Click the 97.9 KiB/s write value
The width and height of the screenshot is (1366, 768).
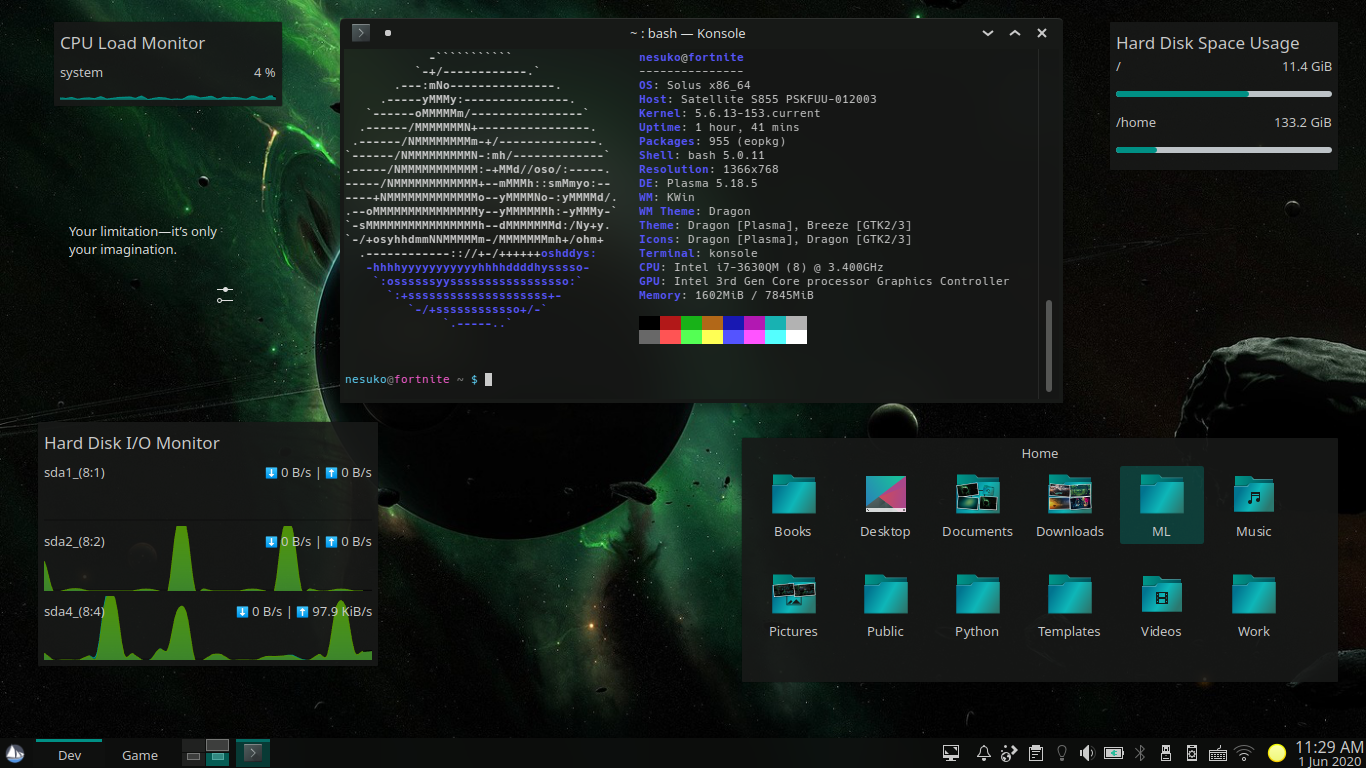342,611
